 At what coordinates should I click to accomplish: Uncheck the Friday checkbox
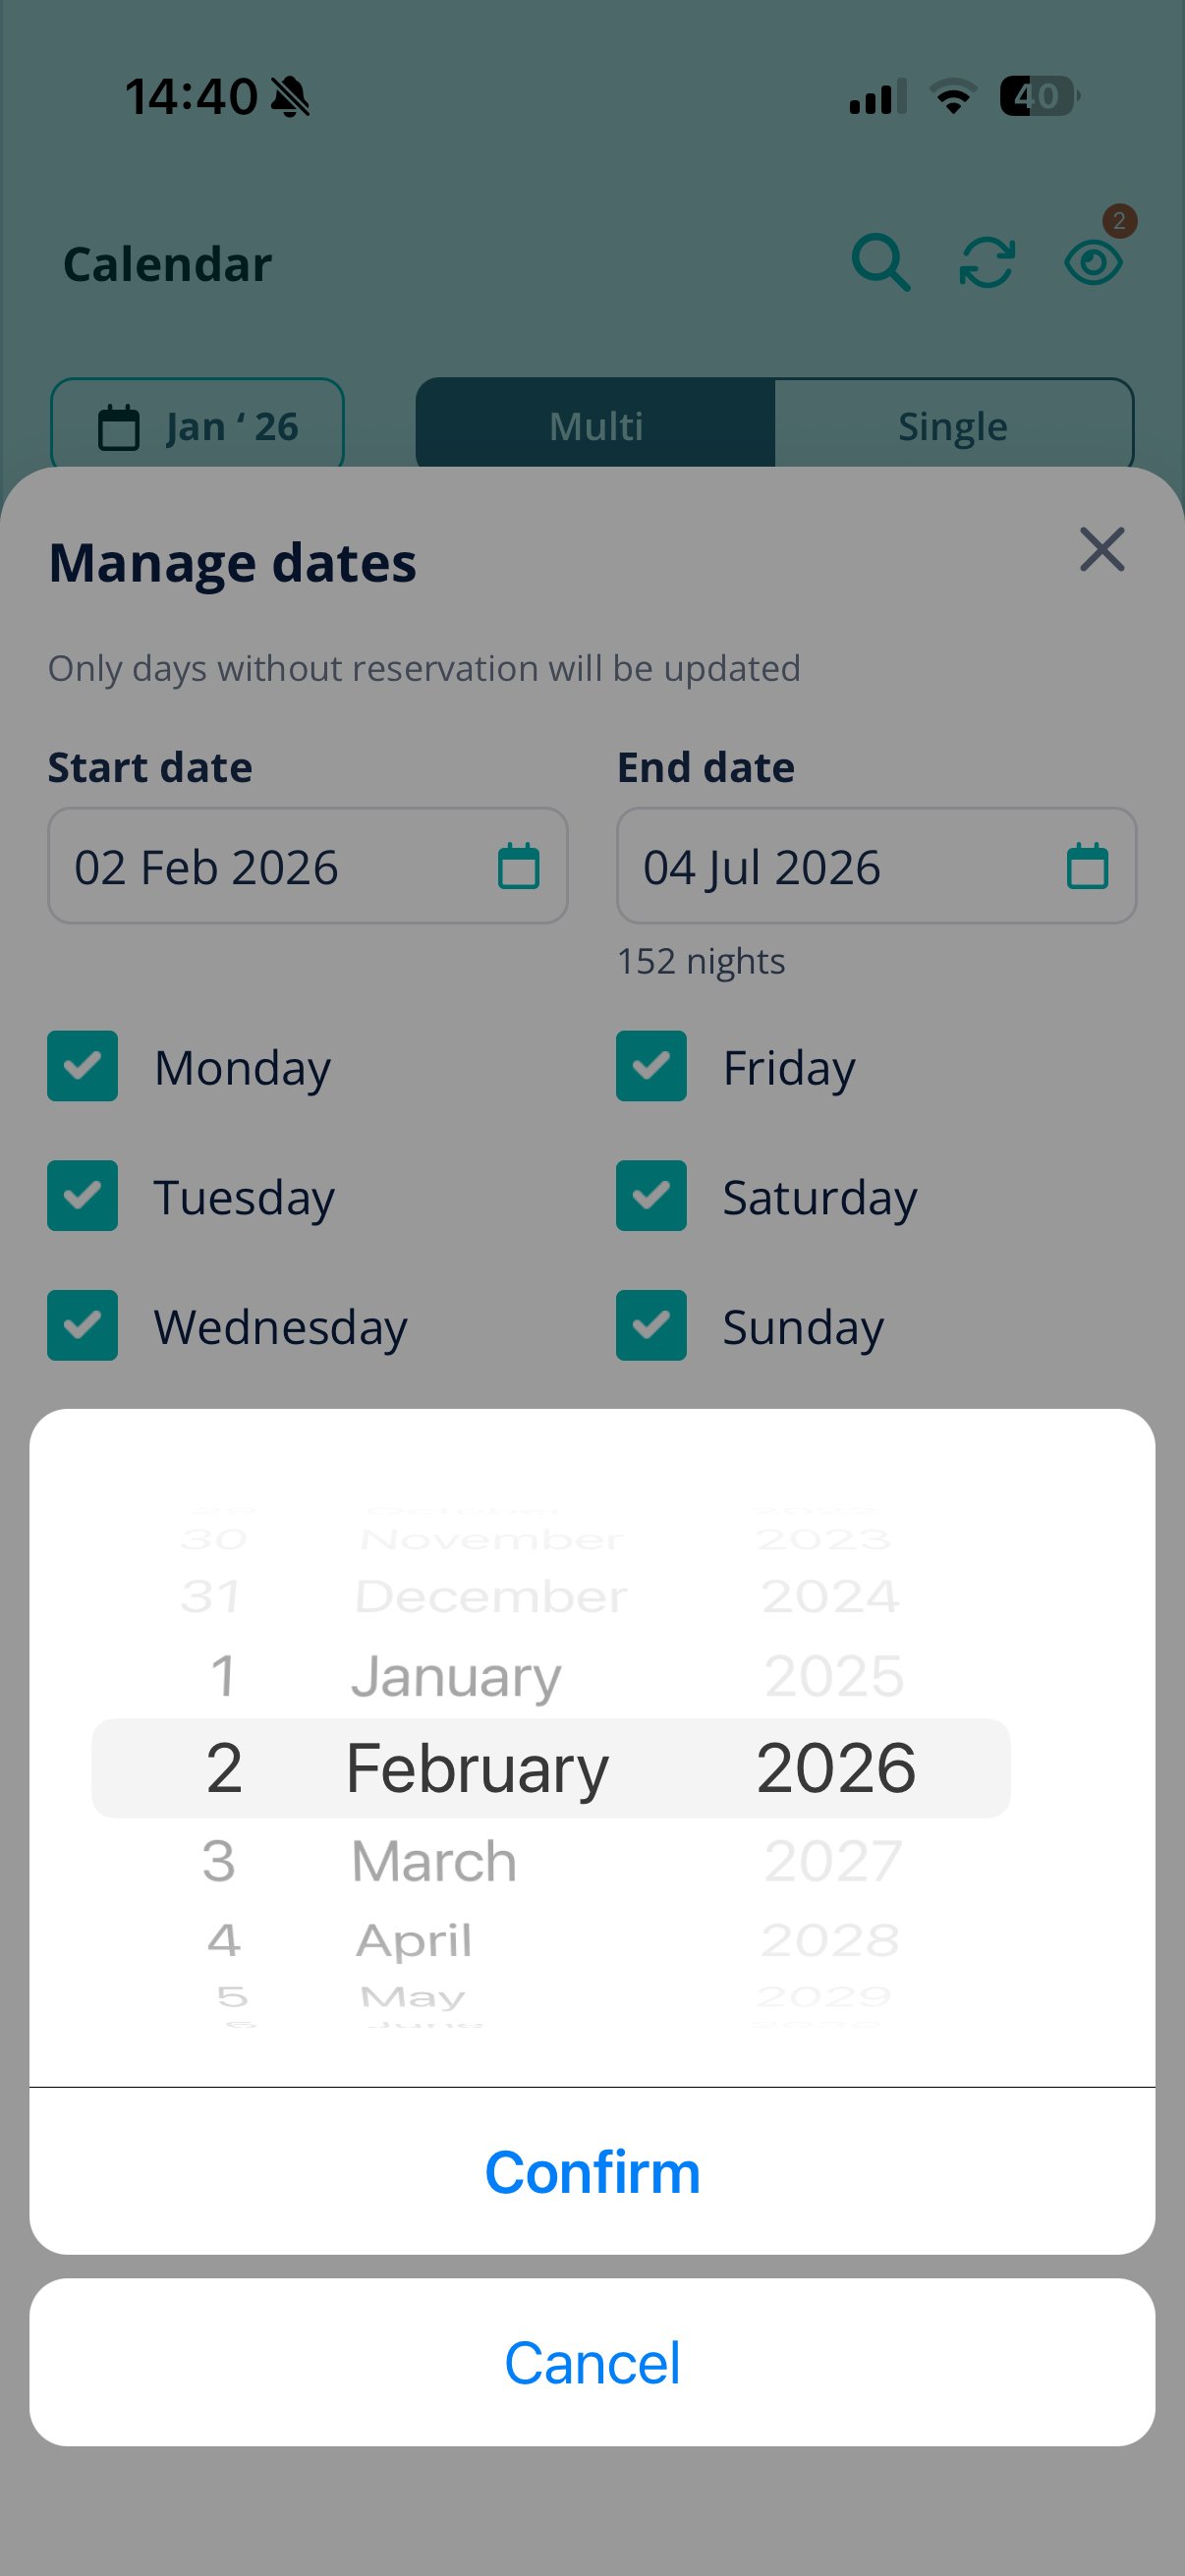click(651, 1066)
